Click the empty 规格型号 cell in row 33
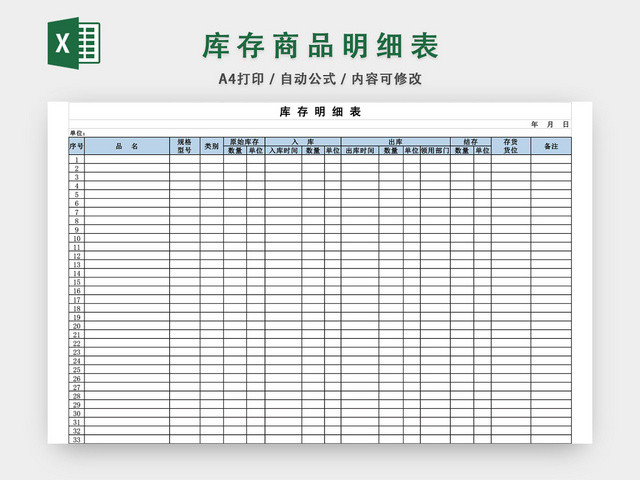 (184, 440)
